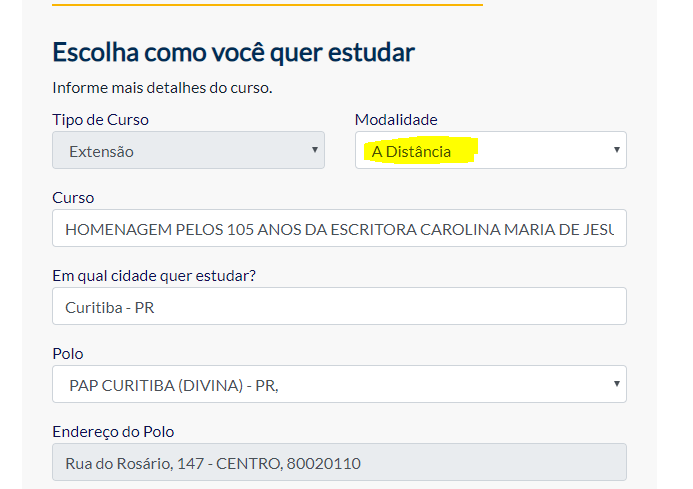693x489 pixels.
Task: Click the 'Modalidade' label
Action: tap(396, 120)
